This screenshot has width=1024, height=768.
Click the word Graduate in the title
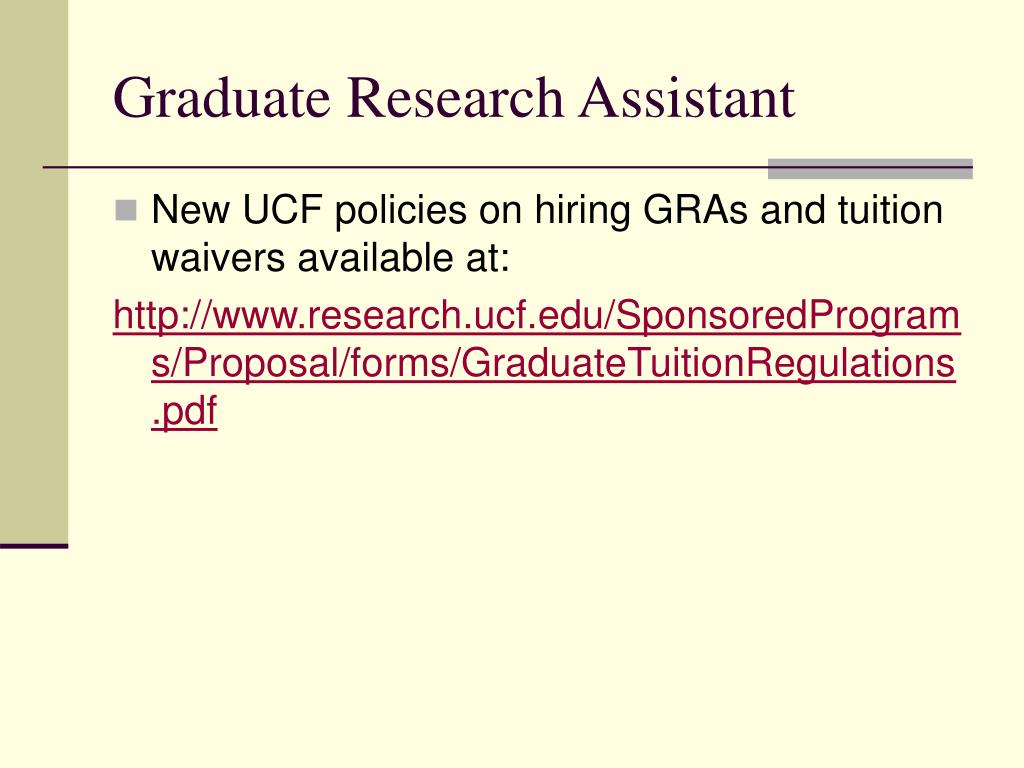pyautogui.click(x=222, y=98)
